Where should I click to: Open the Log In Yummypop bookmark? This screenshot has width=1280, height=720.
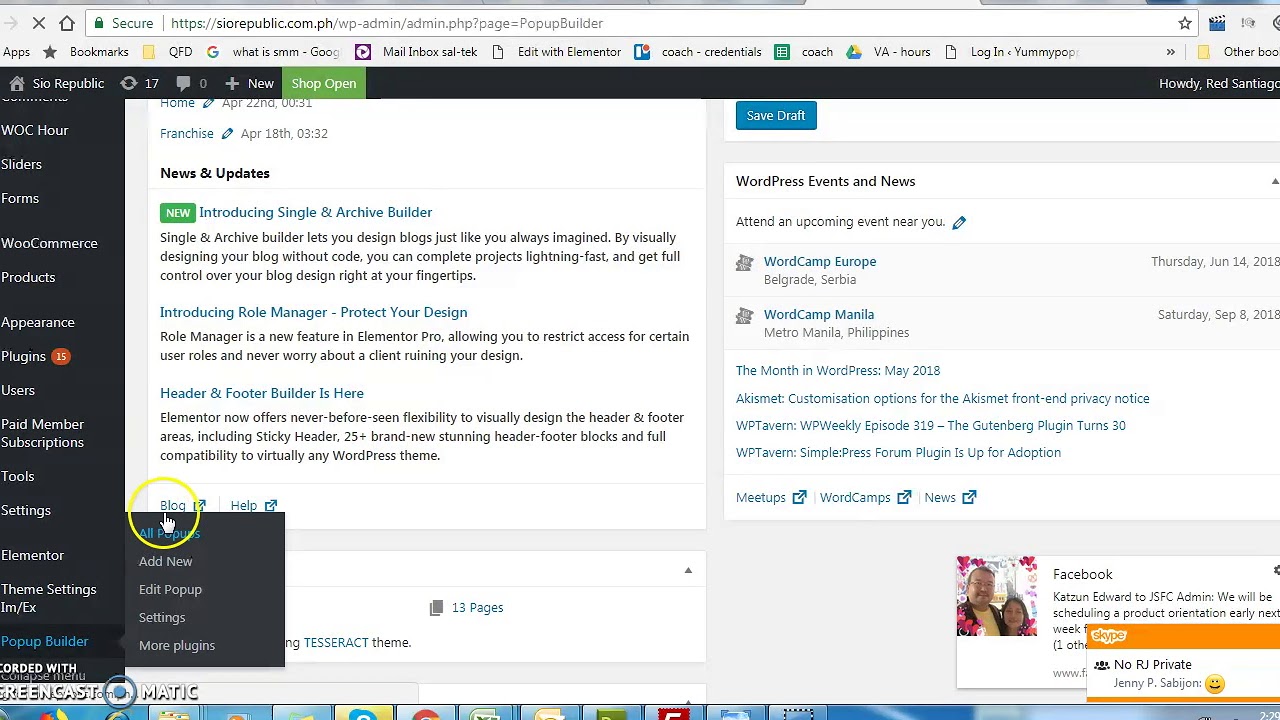[x=1011, y=52]
